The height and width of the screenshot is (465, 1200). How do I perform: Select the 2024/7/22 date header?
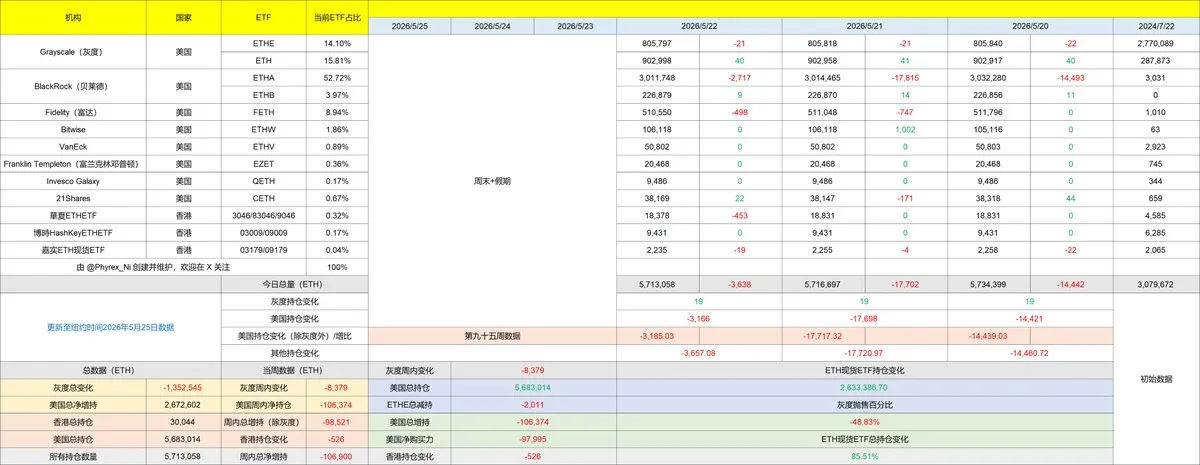tap(1156, 26)
